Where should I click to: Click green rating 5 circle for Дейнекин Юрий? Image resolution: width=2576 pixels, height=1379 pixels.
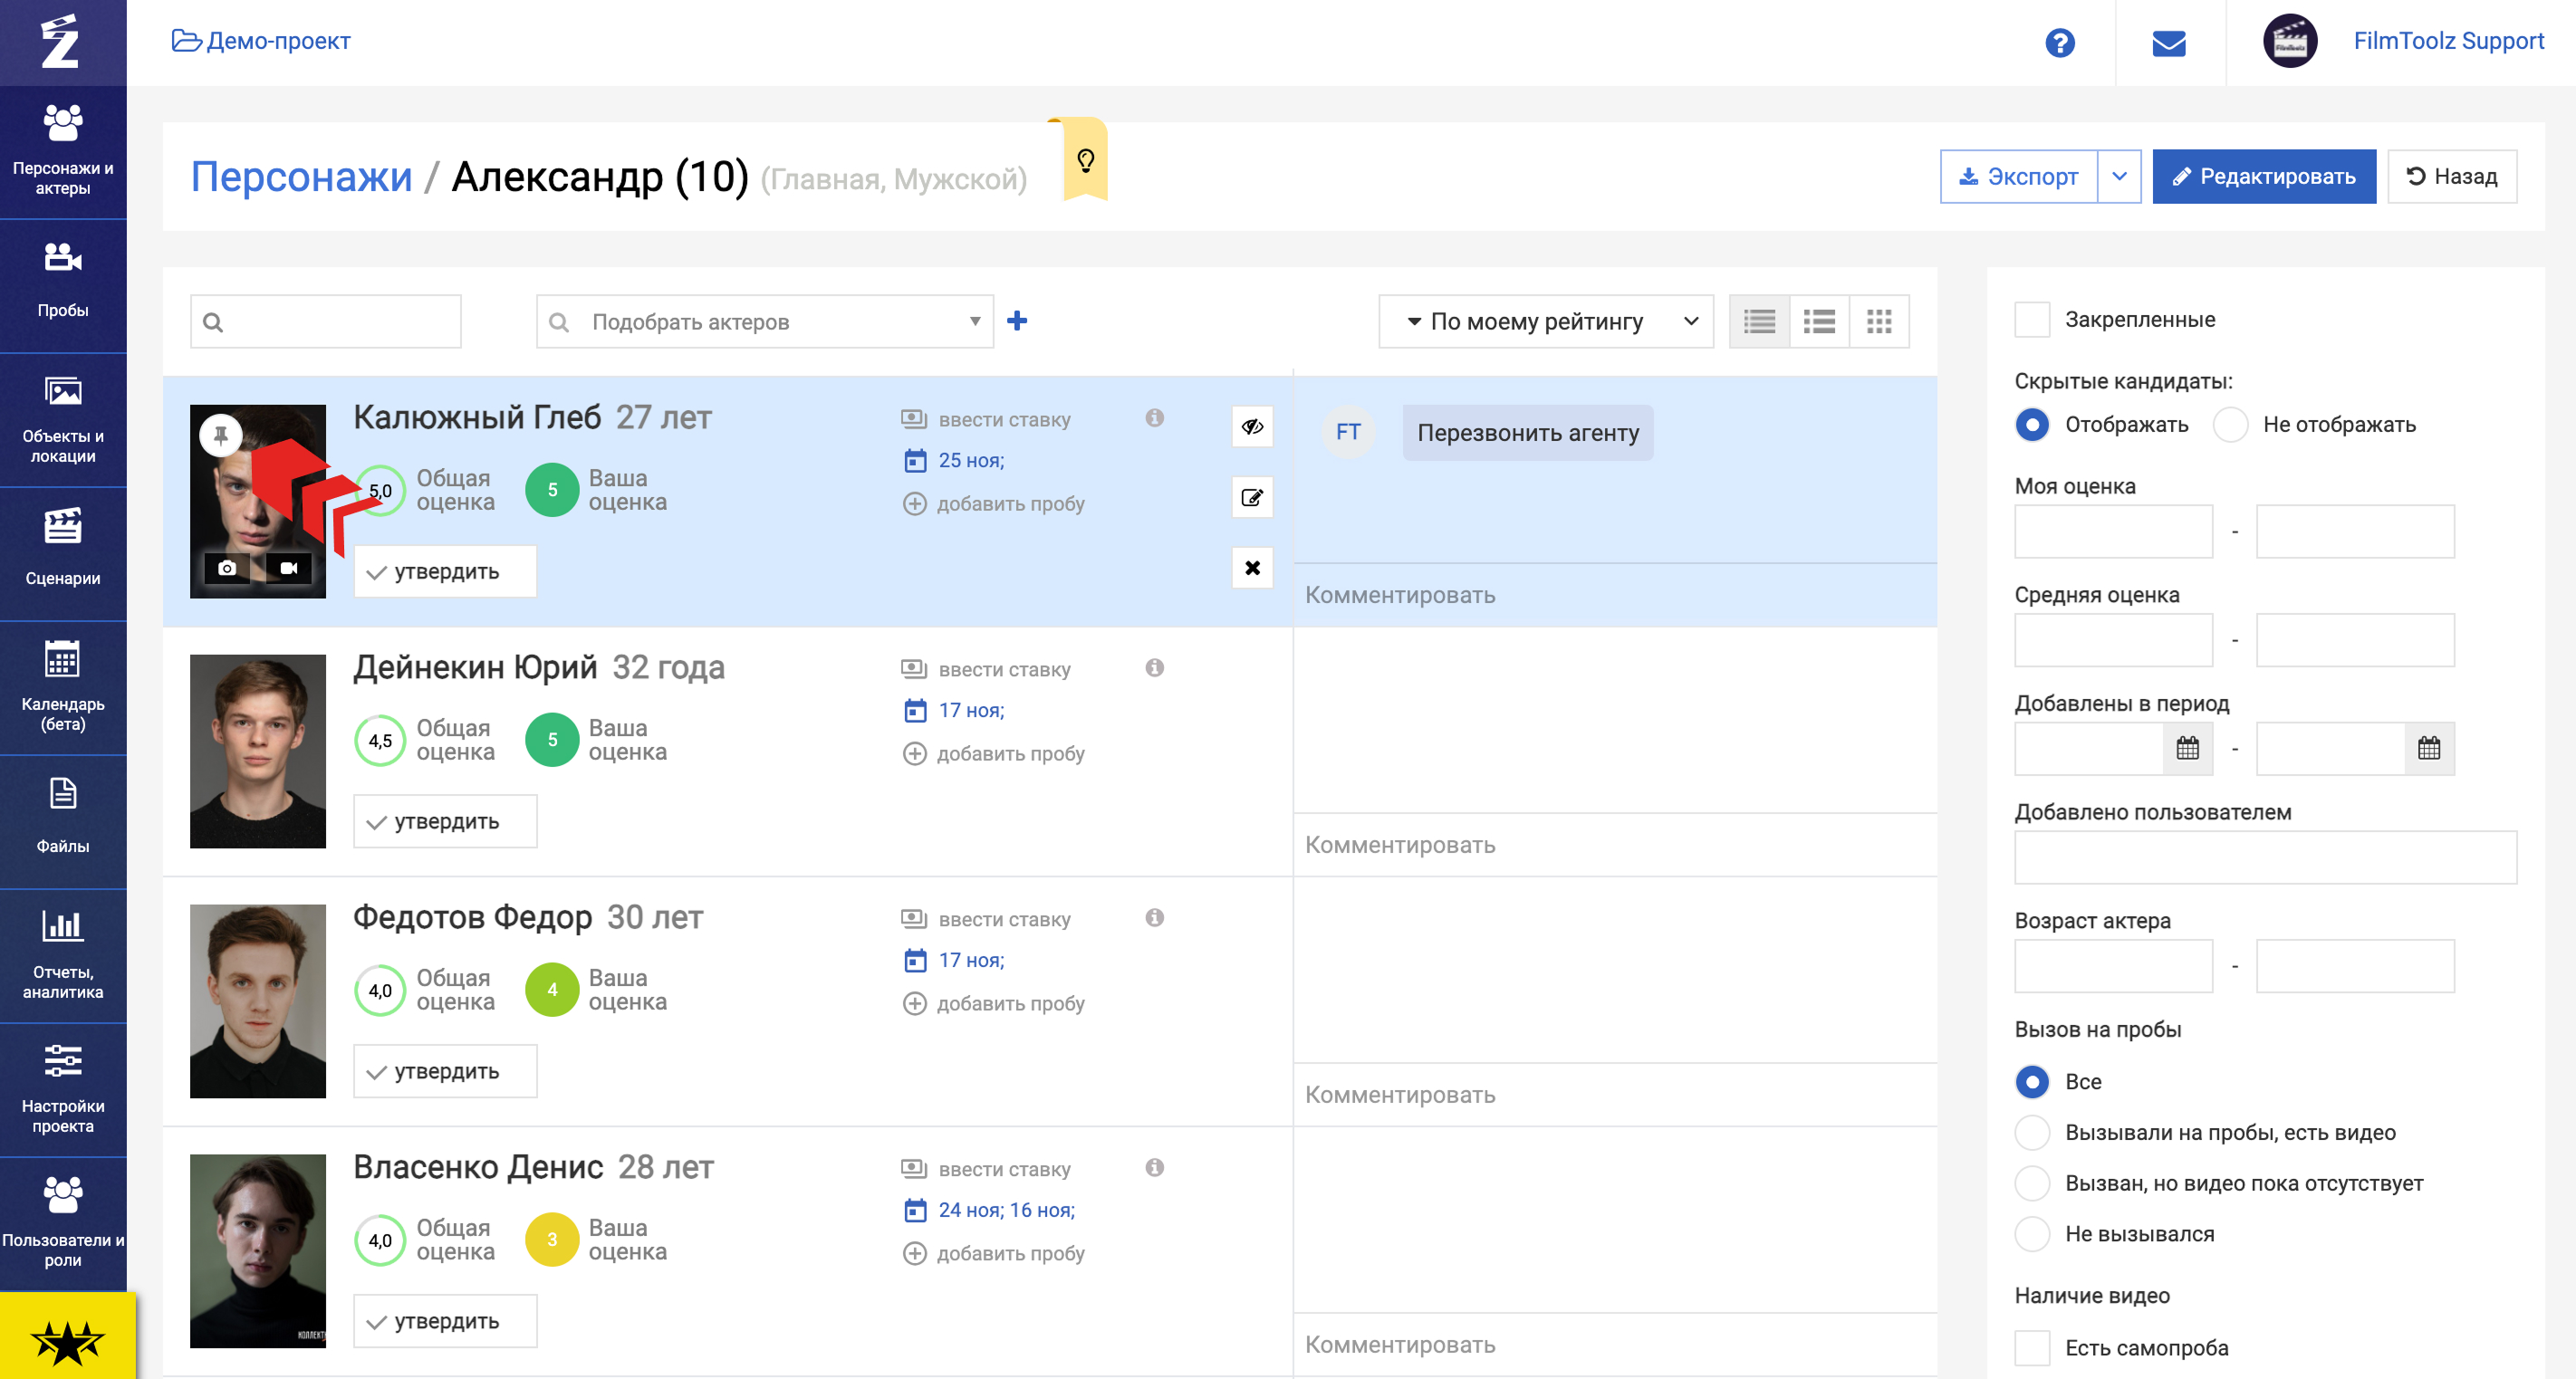click(552, 740)
